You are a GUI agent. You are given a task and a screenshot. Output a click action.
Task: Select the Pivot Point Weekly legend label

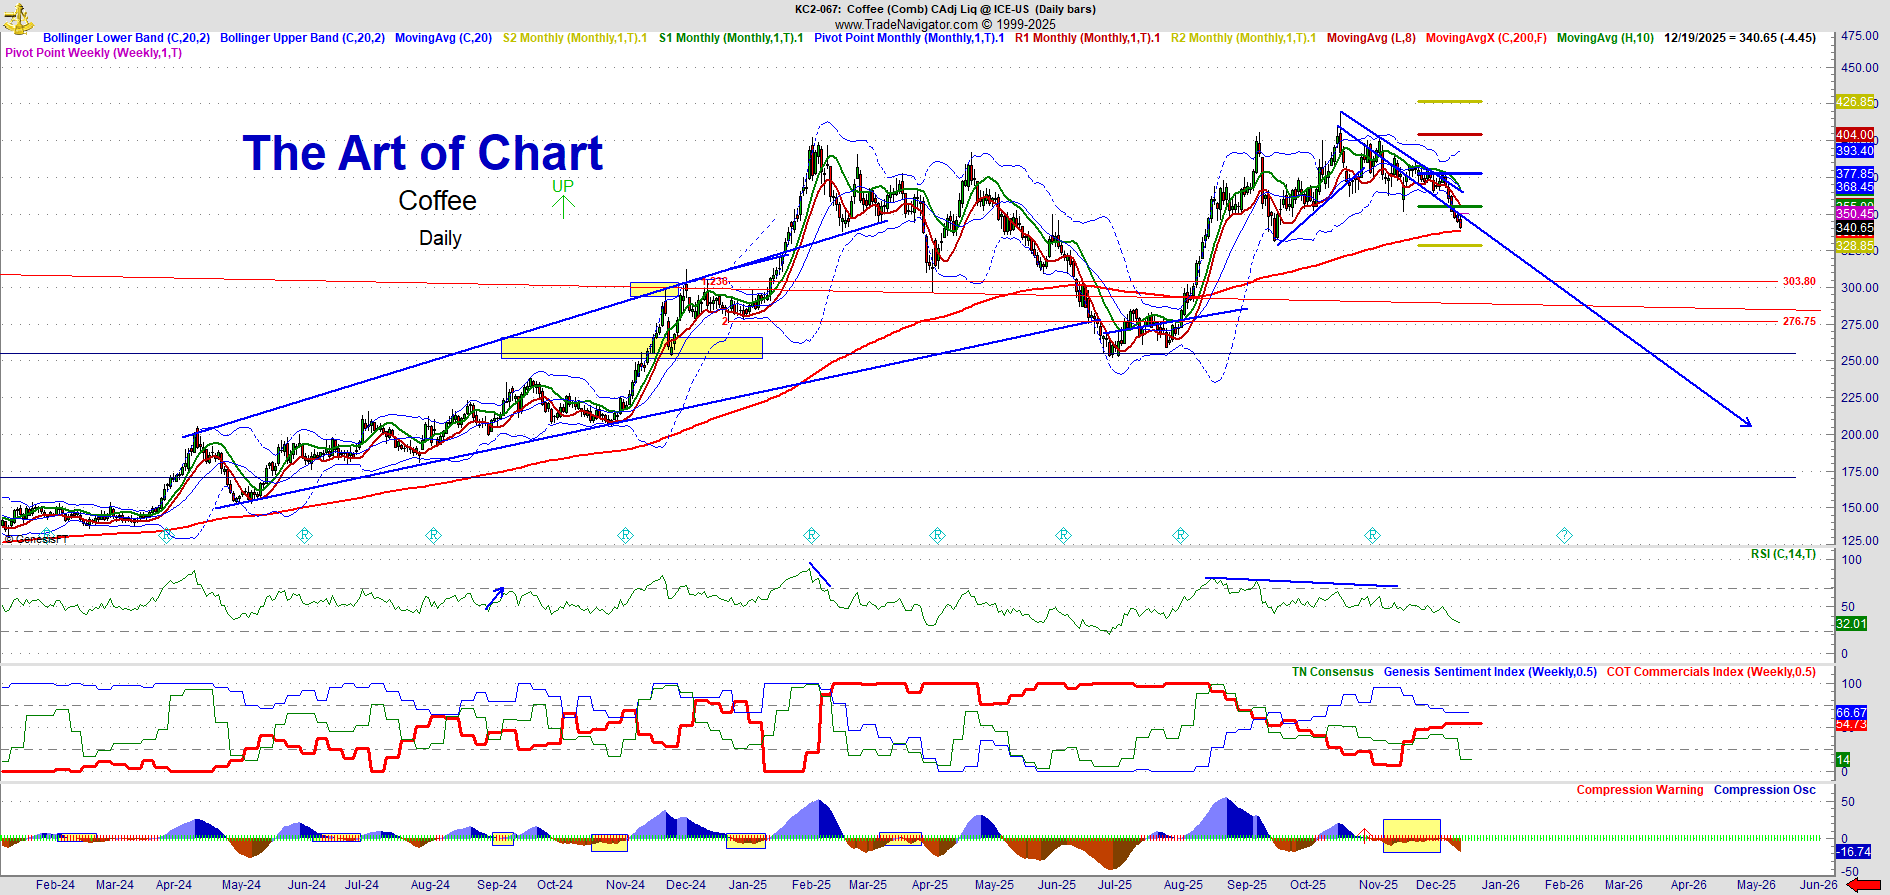click(93, 53)
